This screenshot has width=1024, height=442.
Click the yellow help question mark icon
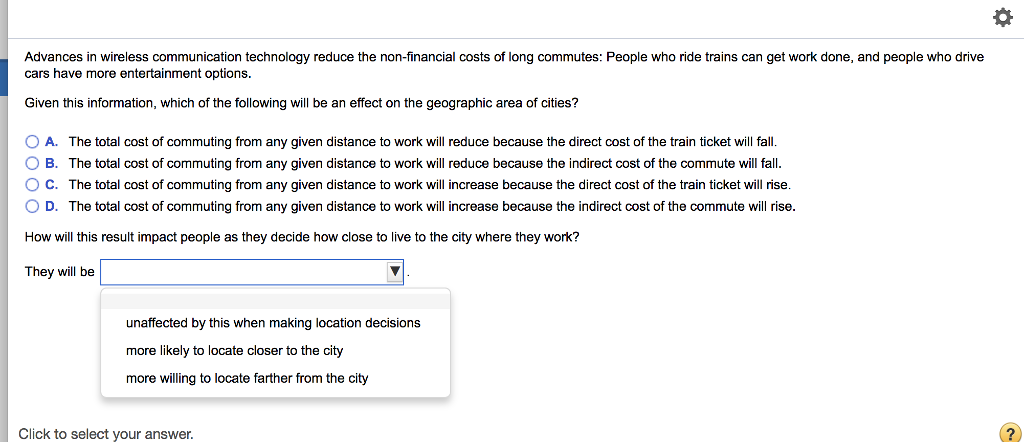(1010, 433)
